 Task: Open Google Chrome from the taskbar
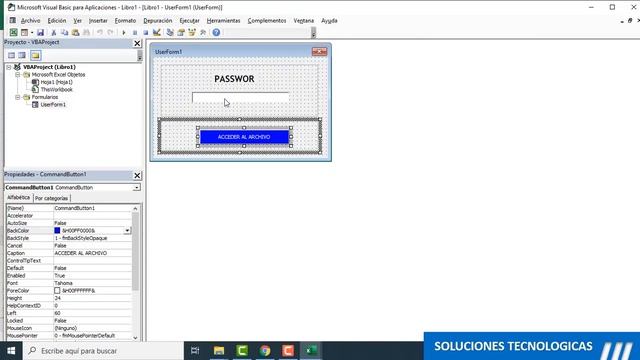click(x=265, y=351)
